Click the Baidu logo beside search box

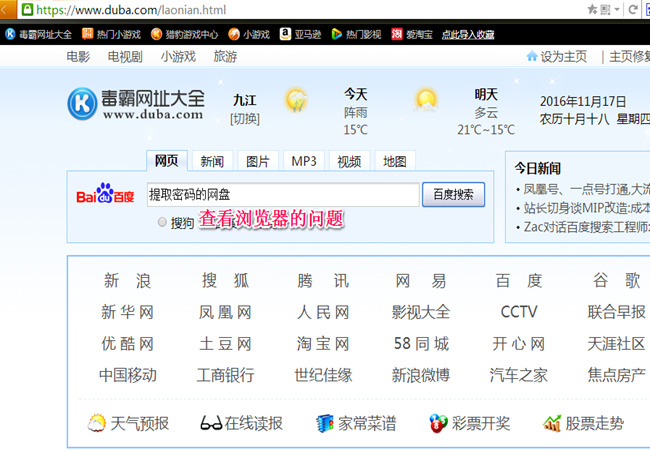tap(105, 194)
